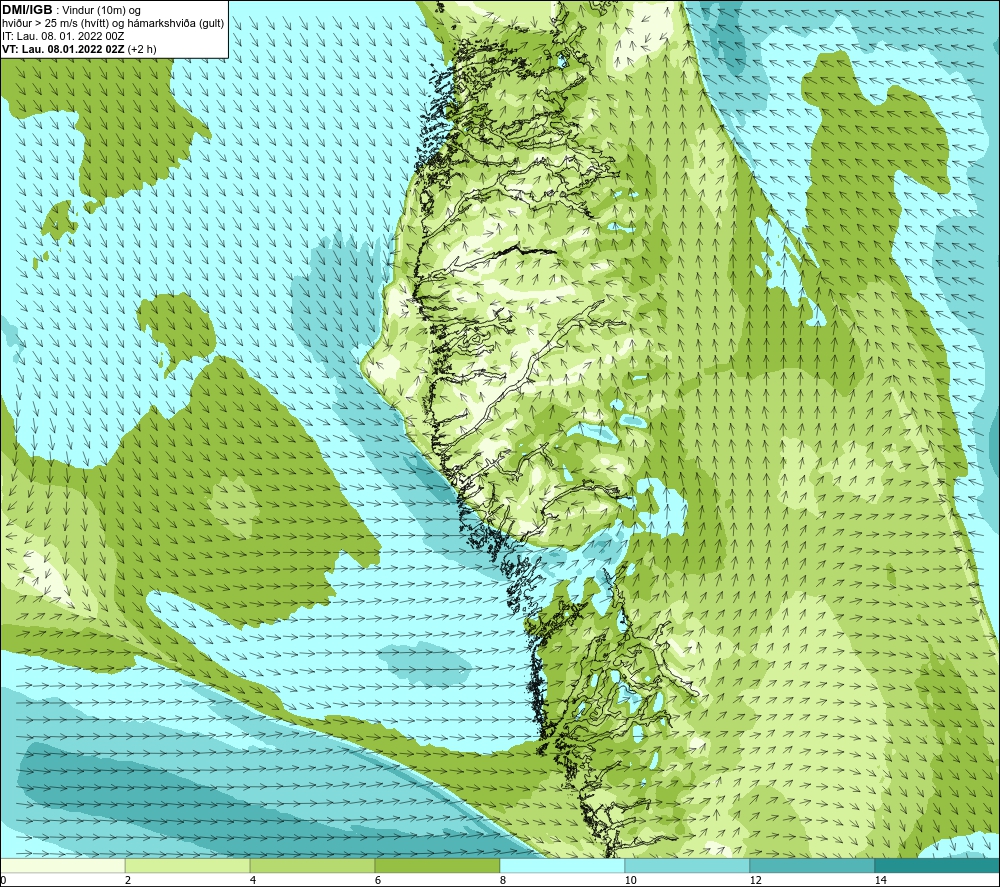
Task: Click the light green 2–4 legend swatch
Action: tap(188, 865)
